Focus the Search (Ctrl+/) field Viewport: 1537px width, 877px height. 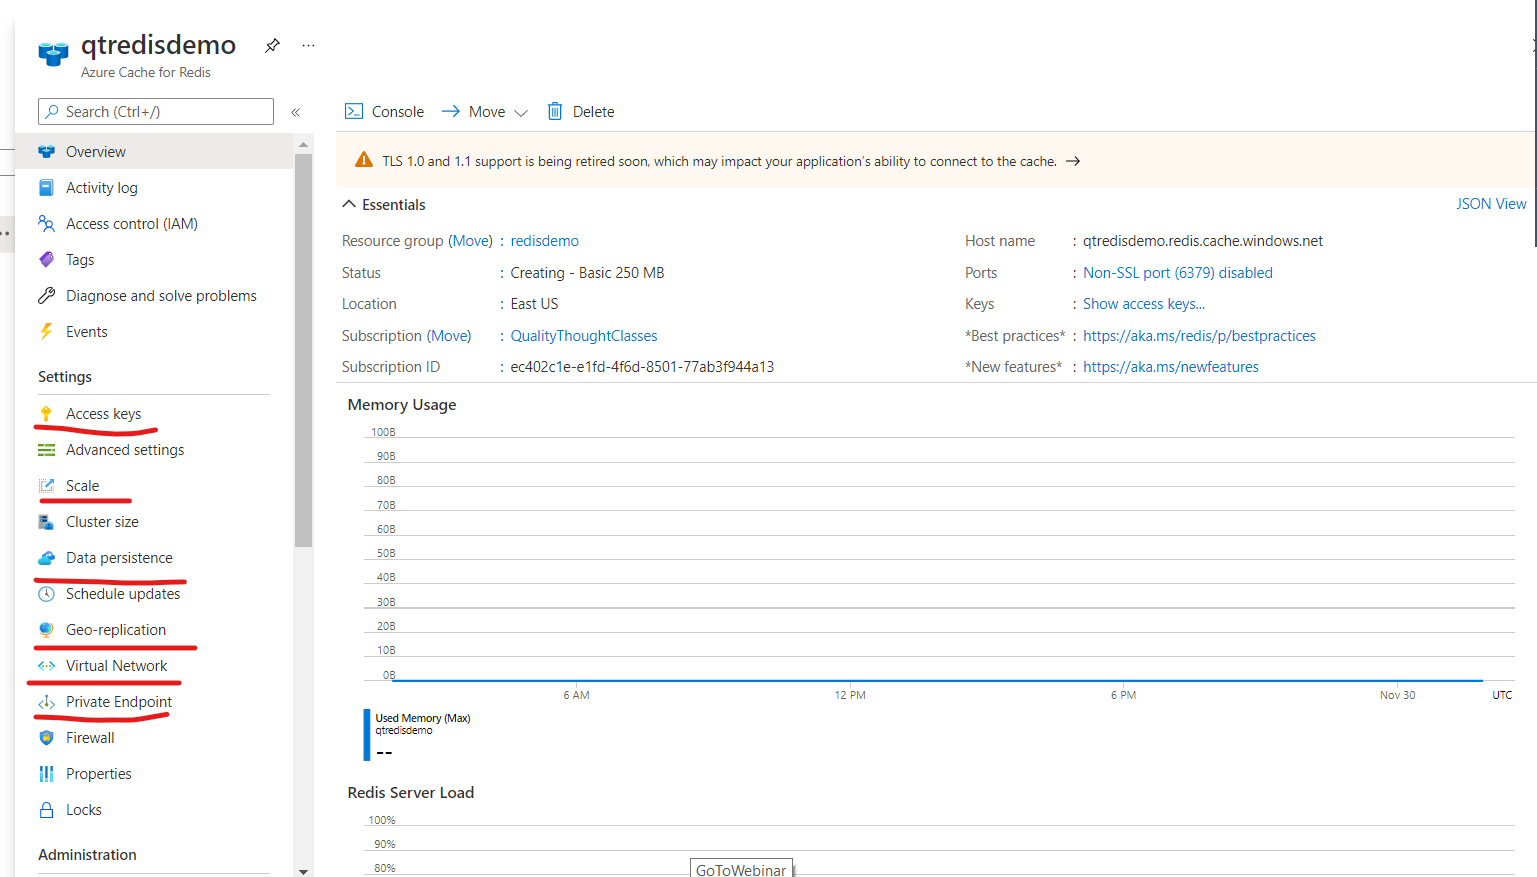(x=156, y=112)
